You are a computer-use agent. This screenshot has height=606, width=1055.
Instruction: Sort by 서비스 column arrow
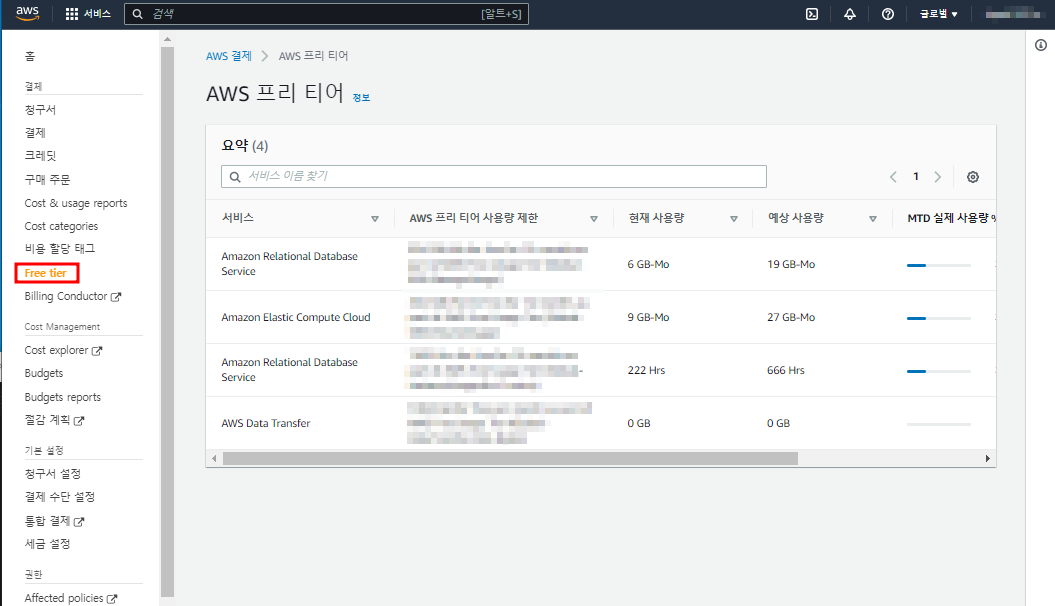pos(375,219)
